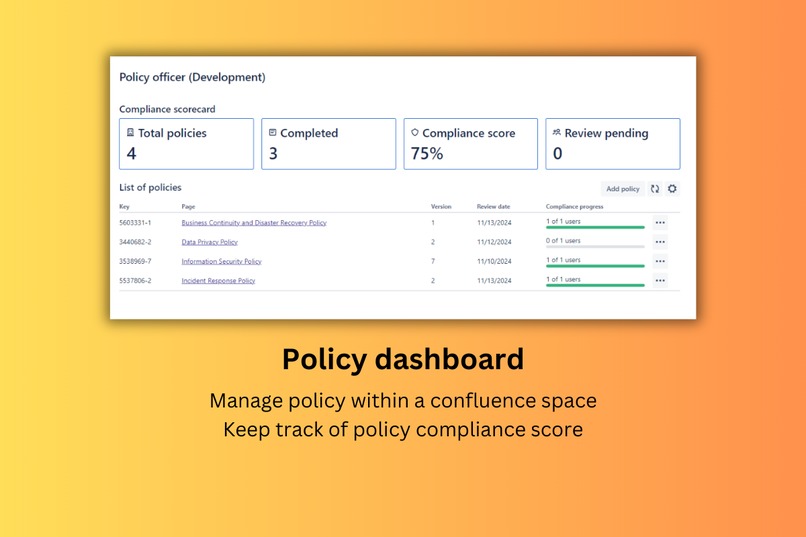
Task: Open the Data Privacy Policy page
Action: tap(209, 242)
